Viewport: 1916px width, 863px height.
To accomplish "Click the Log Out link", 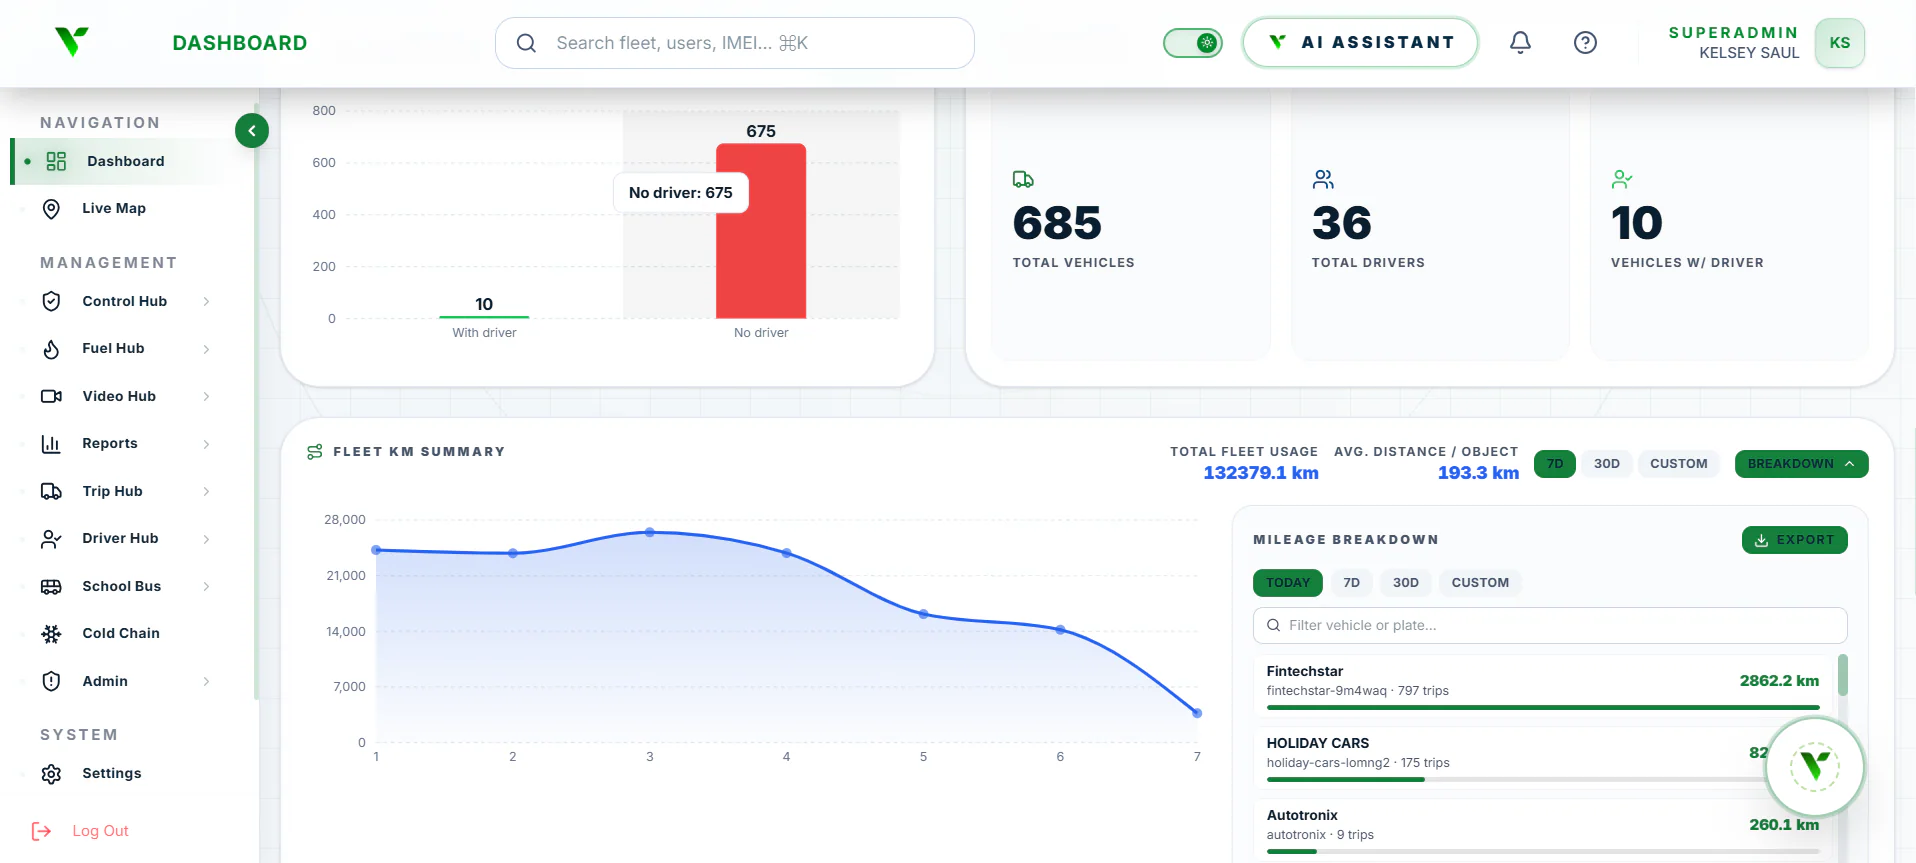I will (100, 831).
